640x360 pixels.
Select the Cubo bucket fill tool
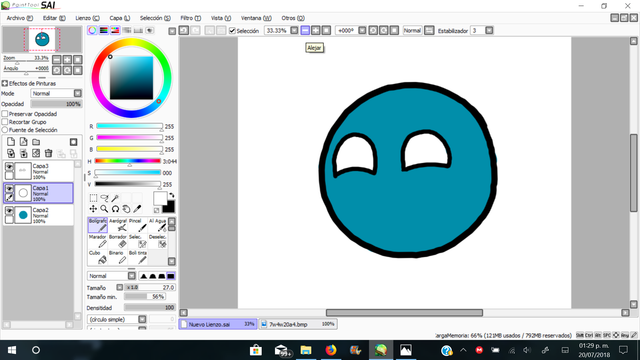click(x=98, y=257)
